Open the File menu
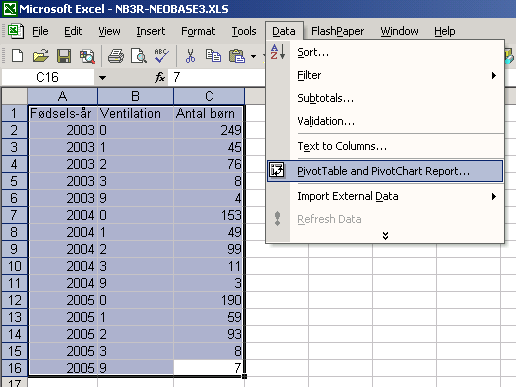Screen dimensions: 516x387 (x=40, y=31)
